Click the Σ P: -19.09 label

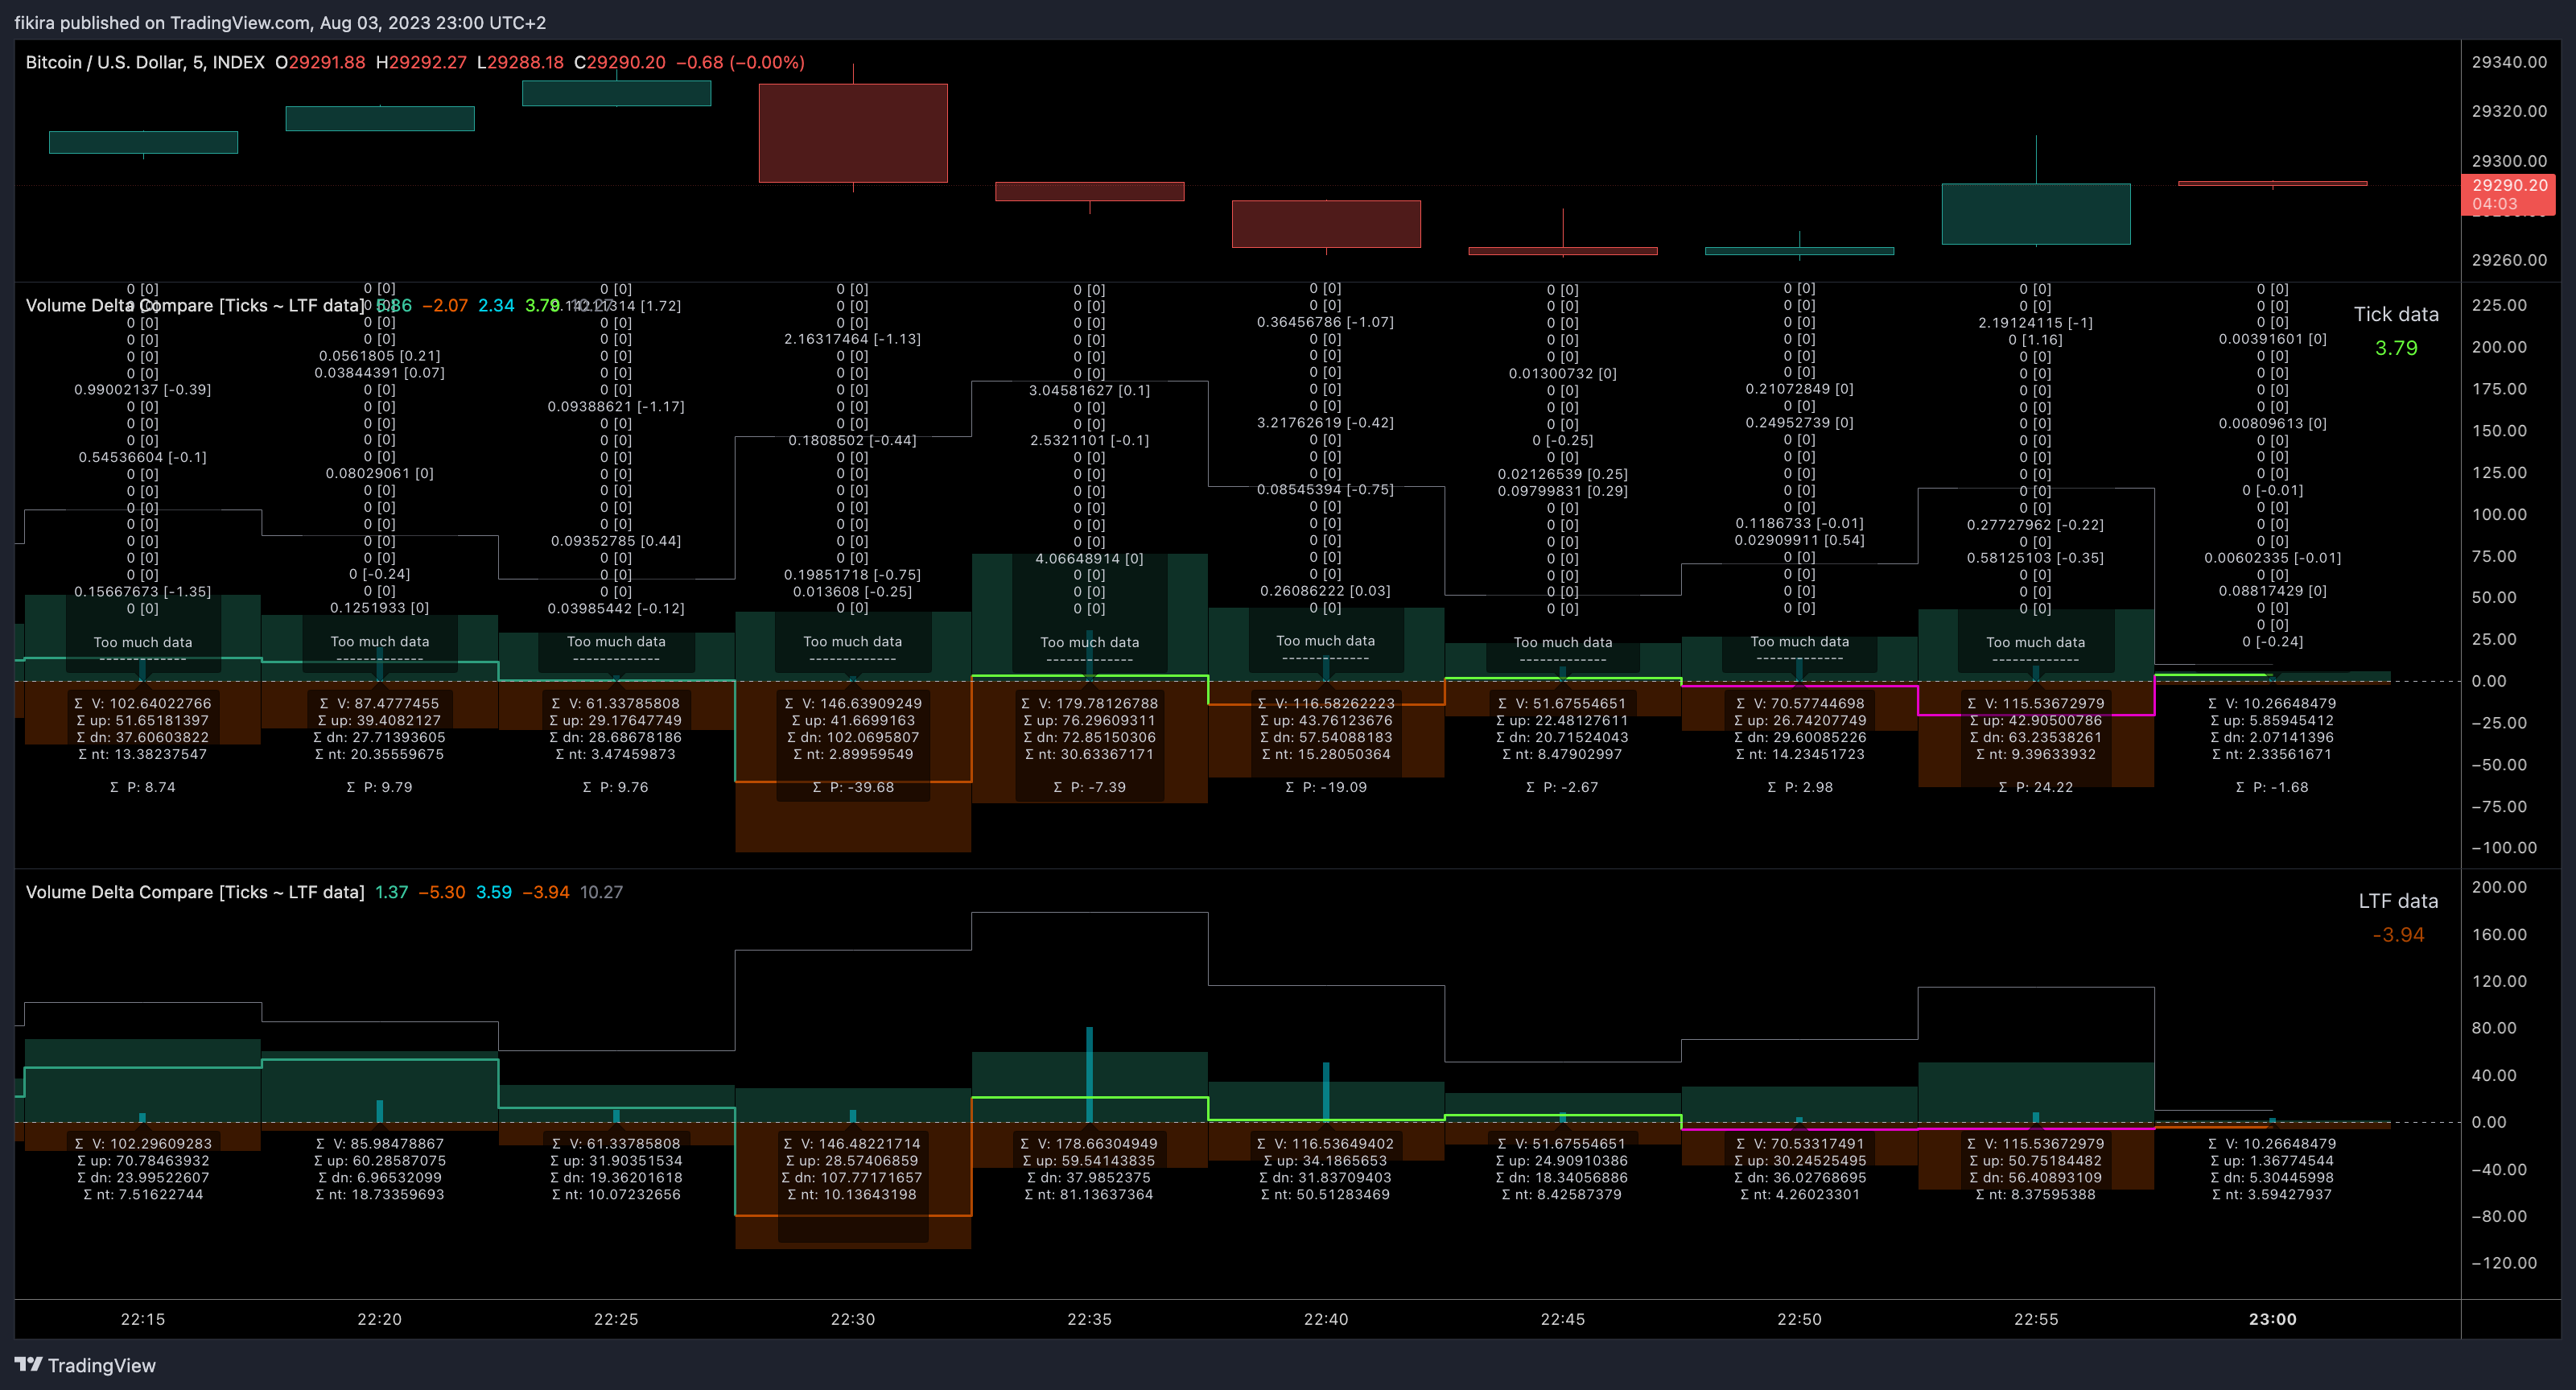(x=1326, y=787)
